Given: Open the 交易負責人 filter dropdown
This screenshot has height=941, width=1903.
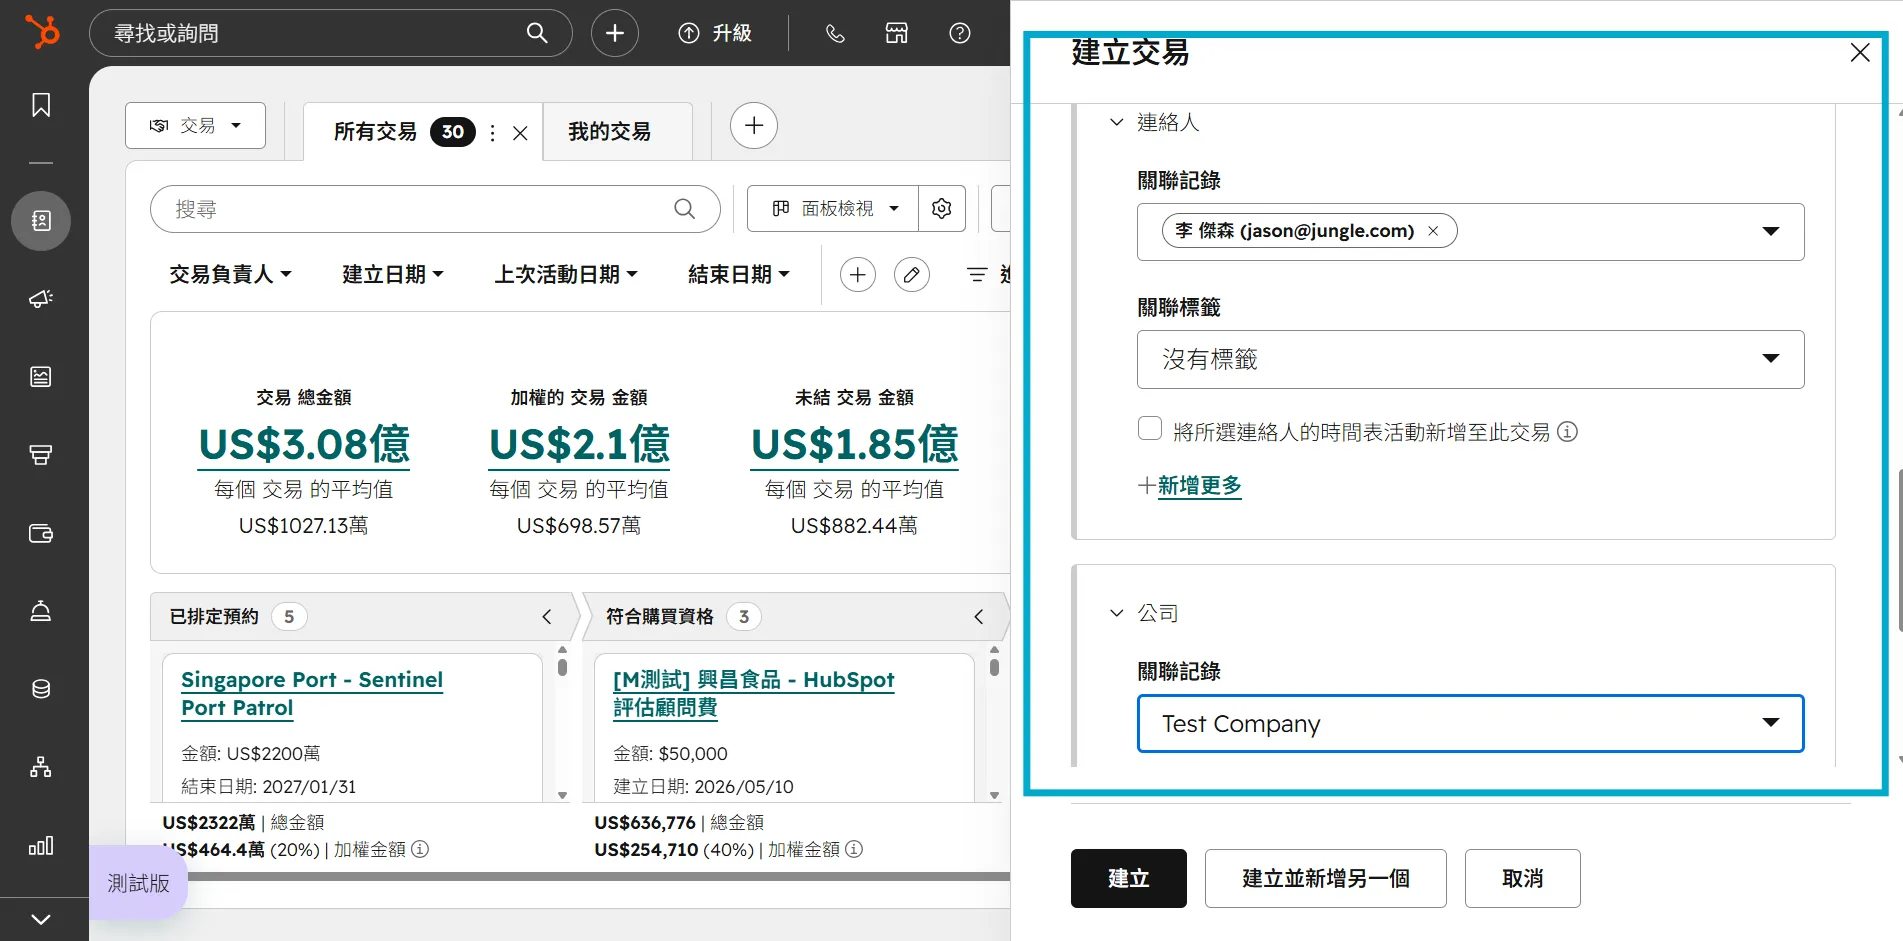Looking at the screenshot, I should point(230,274).
